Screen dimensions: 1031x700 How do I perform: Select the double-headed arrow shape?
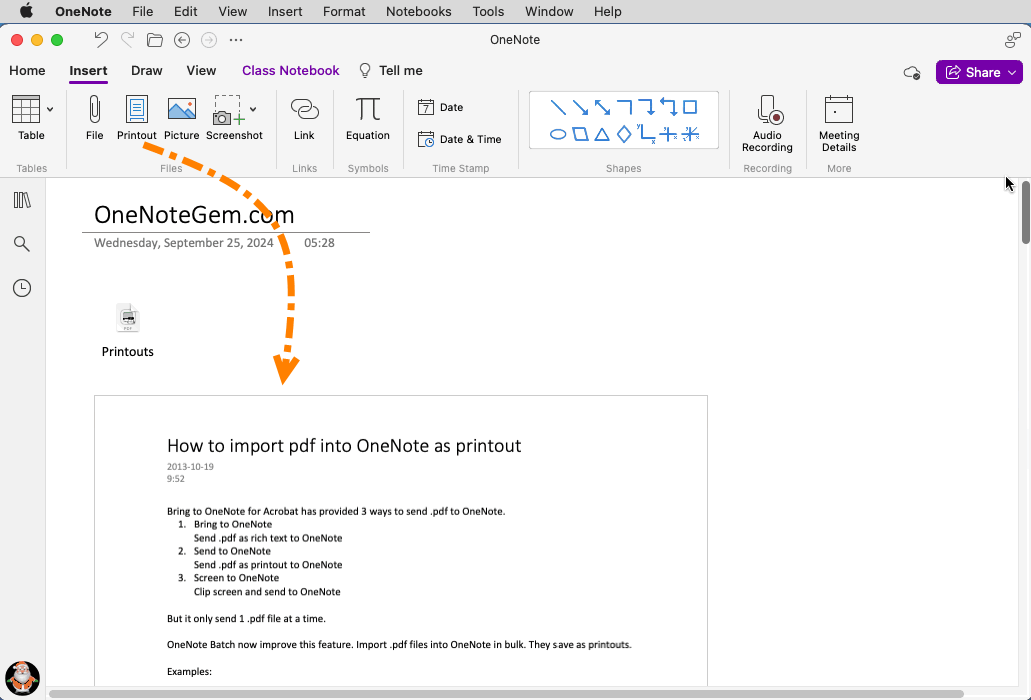pos(602,107)
